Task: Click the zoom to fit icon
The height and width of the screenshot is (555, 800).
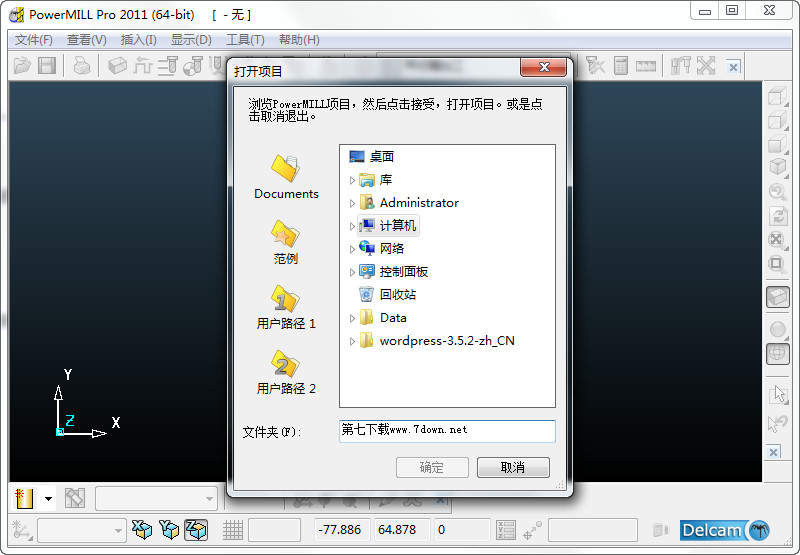Action: 778,239
